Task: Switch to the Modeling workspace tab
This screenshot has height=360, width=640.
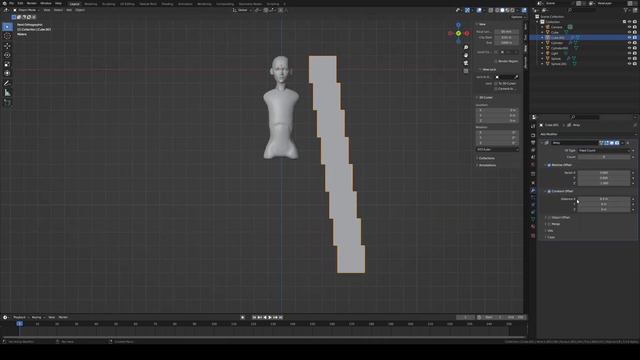Action: [91, 4]
